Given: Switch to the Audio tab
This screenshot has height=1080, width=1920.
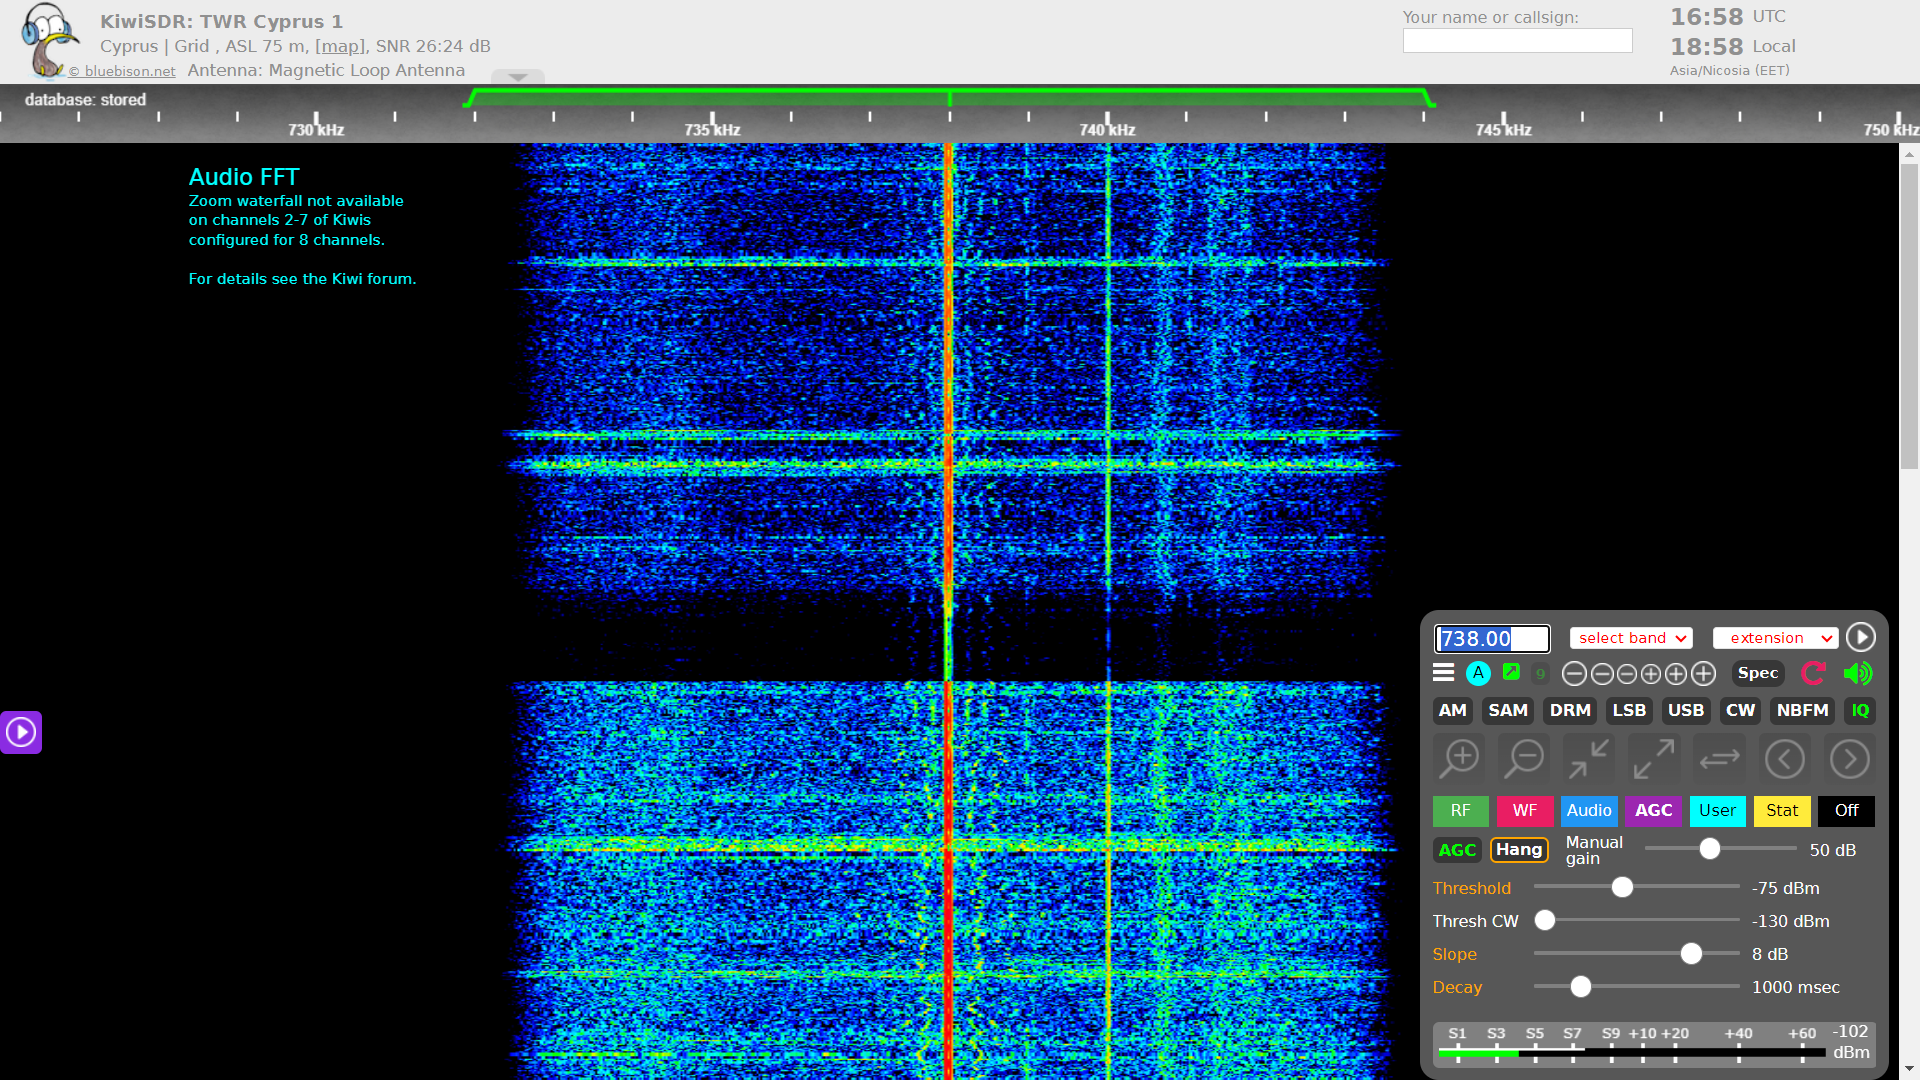Looking at the screenshot, I should tap(1589, 811).
